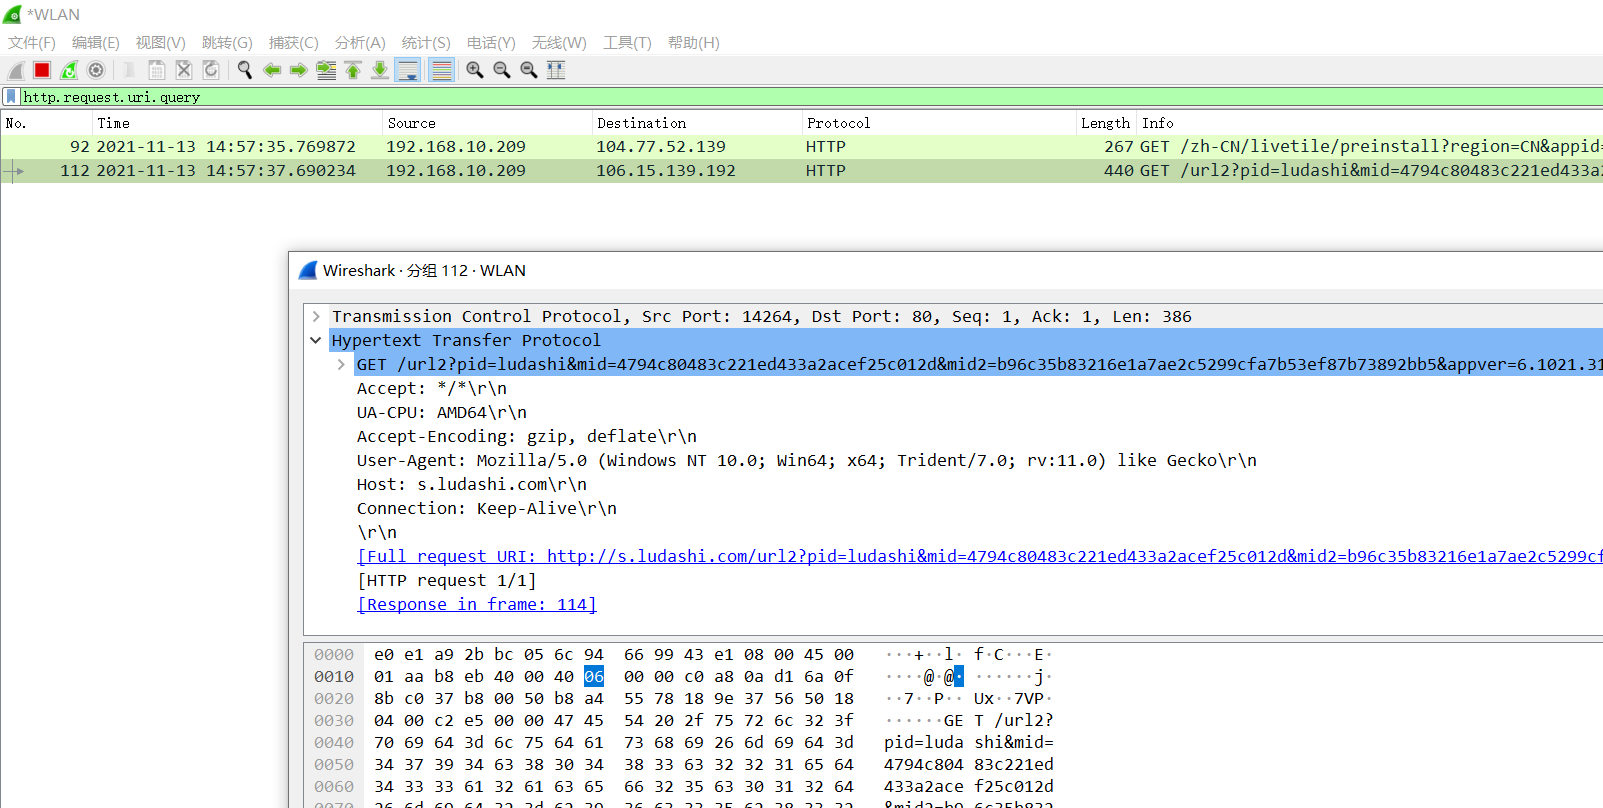Sort packets by the Source column
Viewport: 1603px width, 808px height.
(x=488, y=123)
